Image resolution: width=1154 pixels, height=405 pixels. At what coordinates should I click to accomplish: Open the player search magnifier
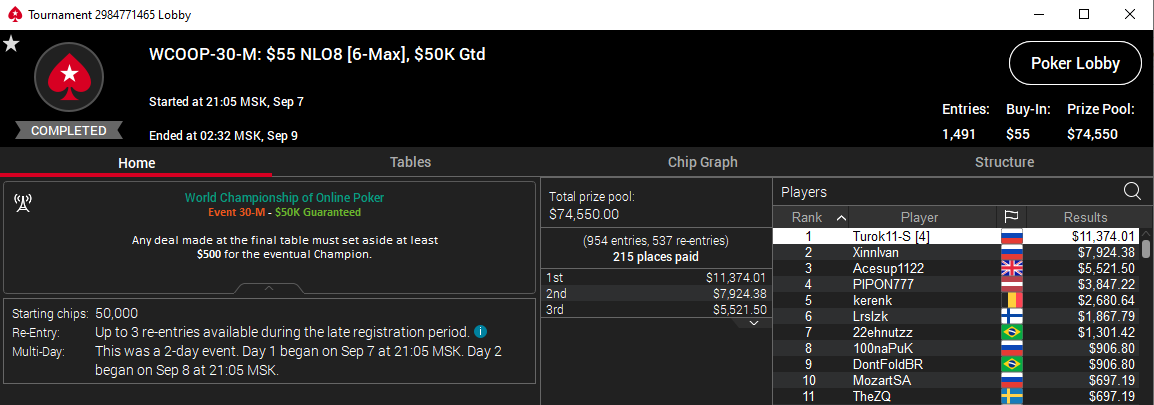click(x=1132, y=191)
